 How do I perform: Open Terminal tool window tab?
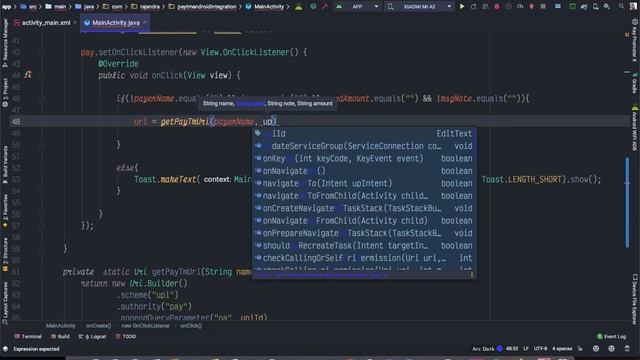(x=28, y=337)
